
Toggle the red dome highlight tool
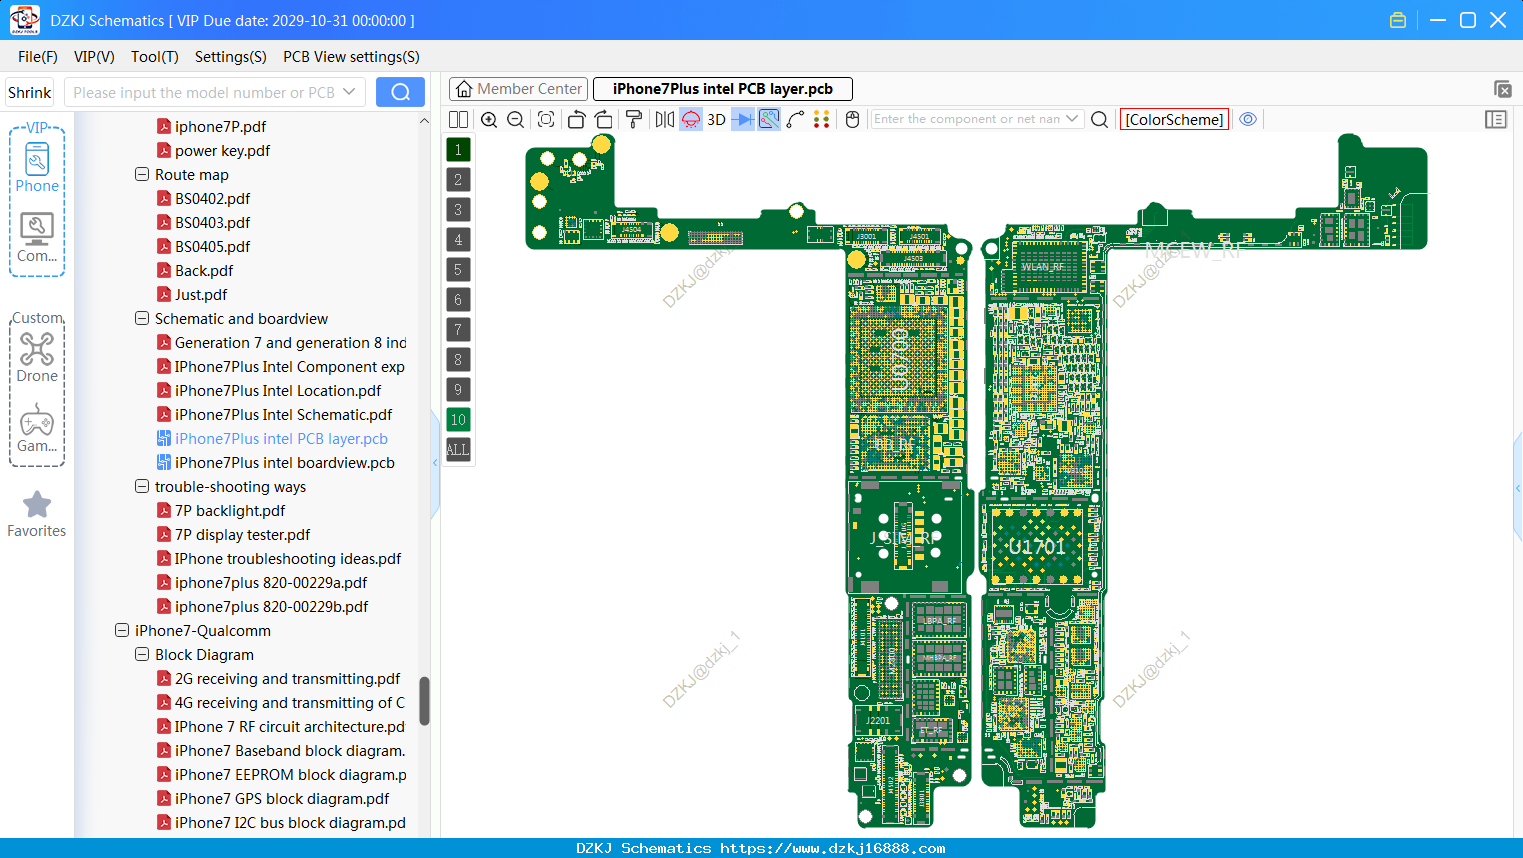click(691, 119)
